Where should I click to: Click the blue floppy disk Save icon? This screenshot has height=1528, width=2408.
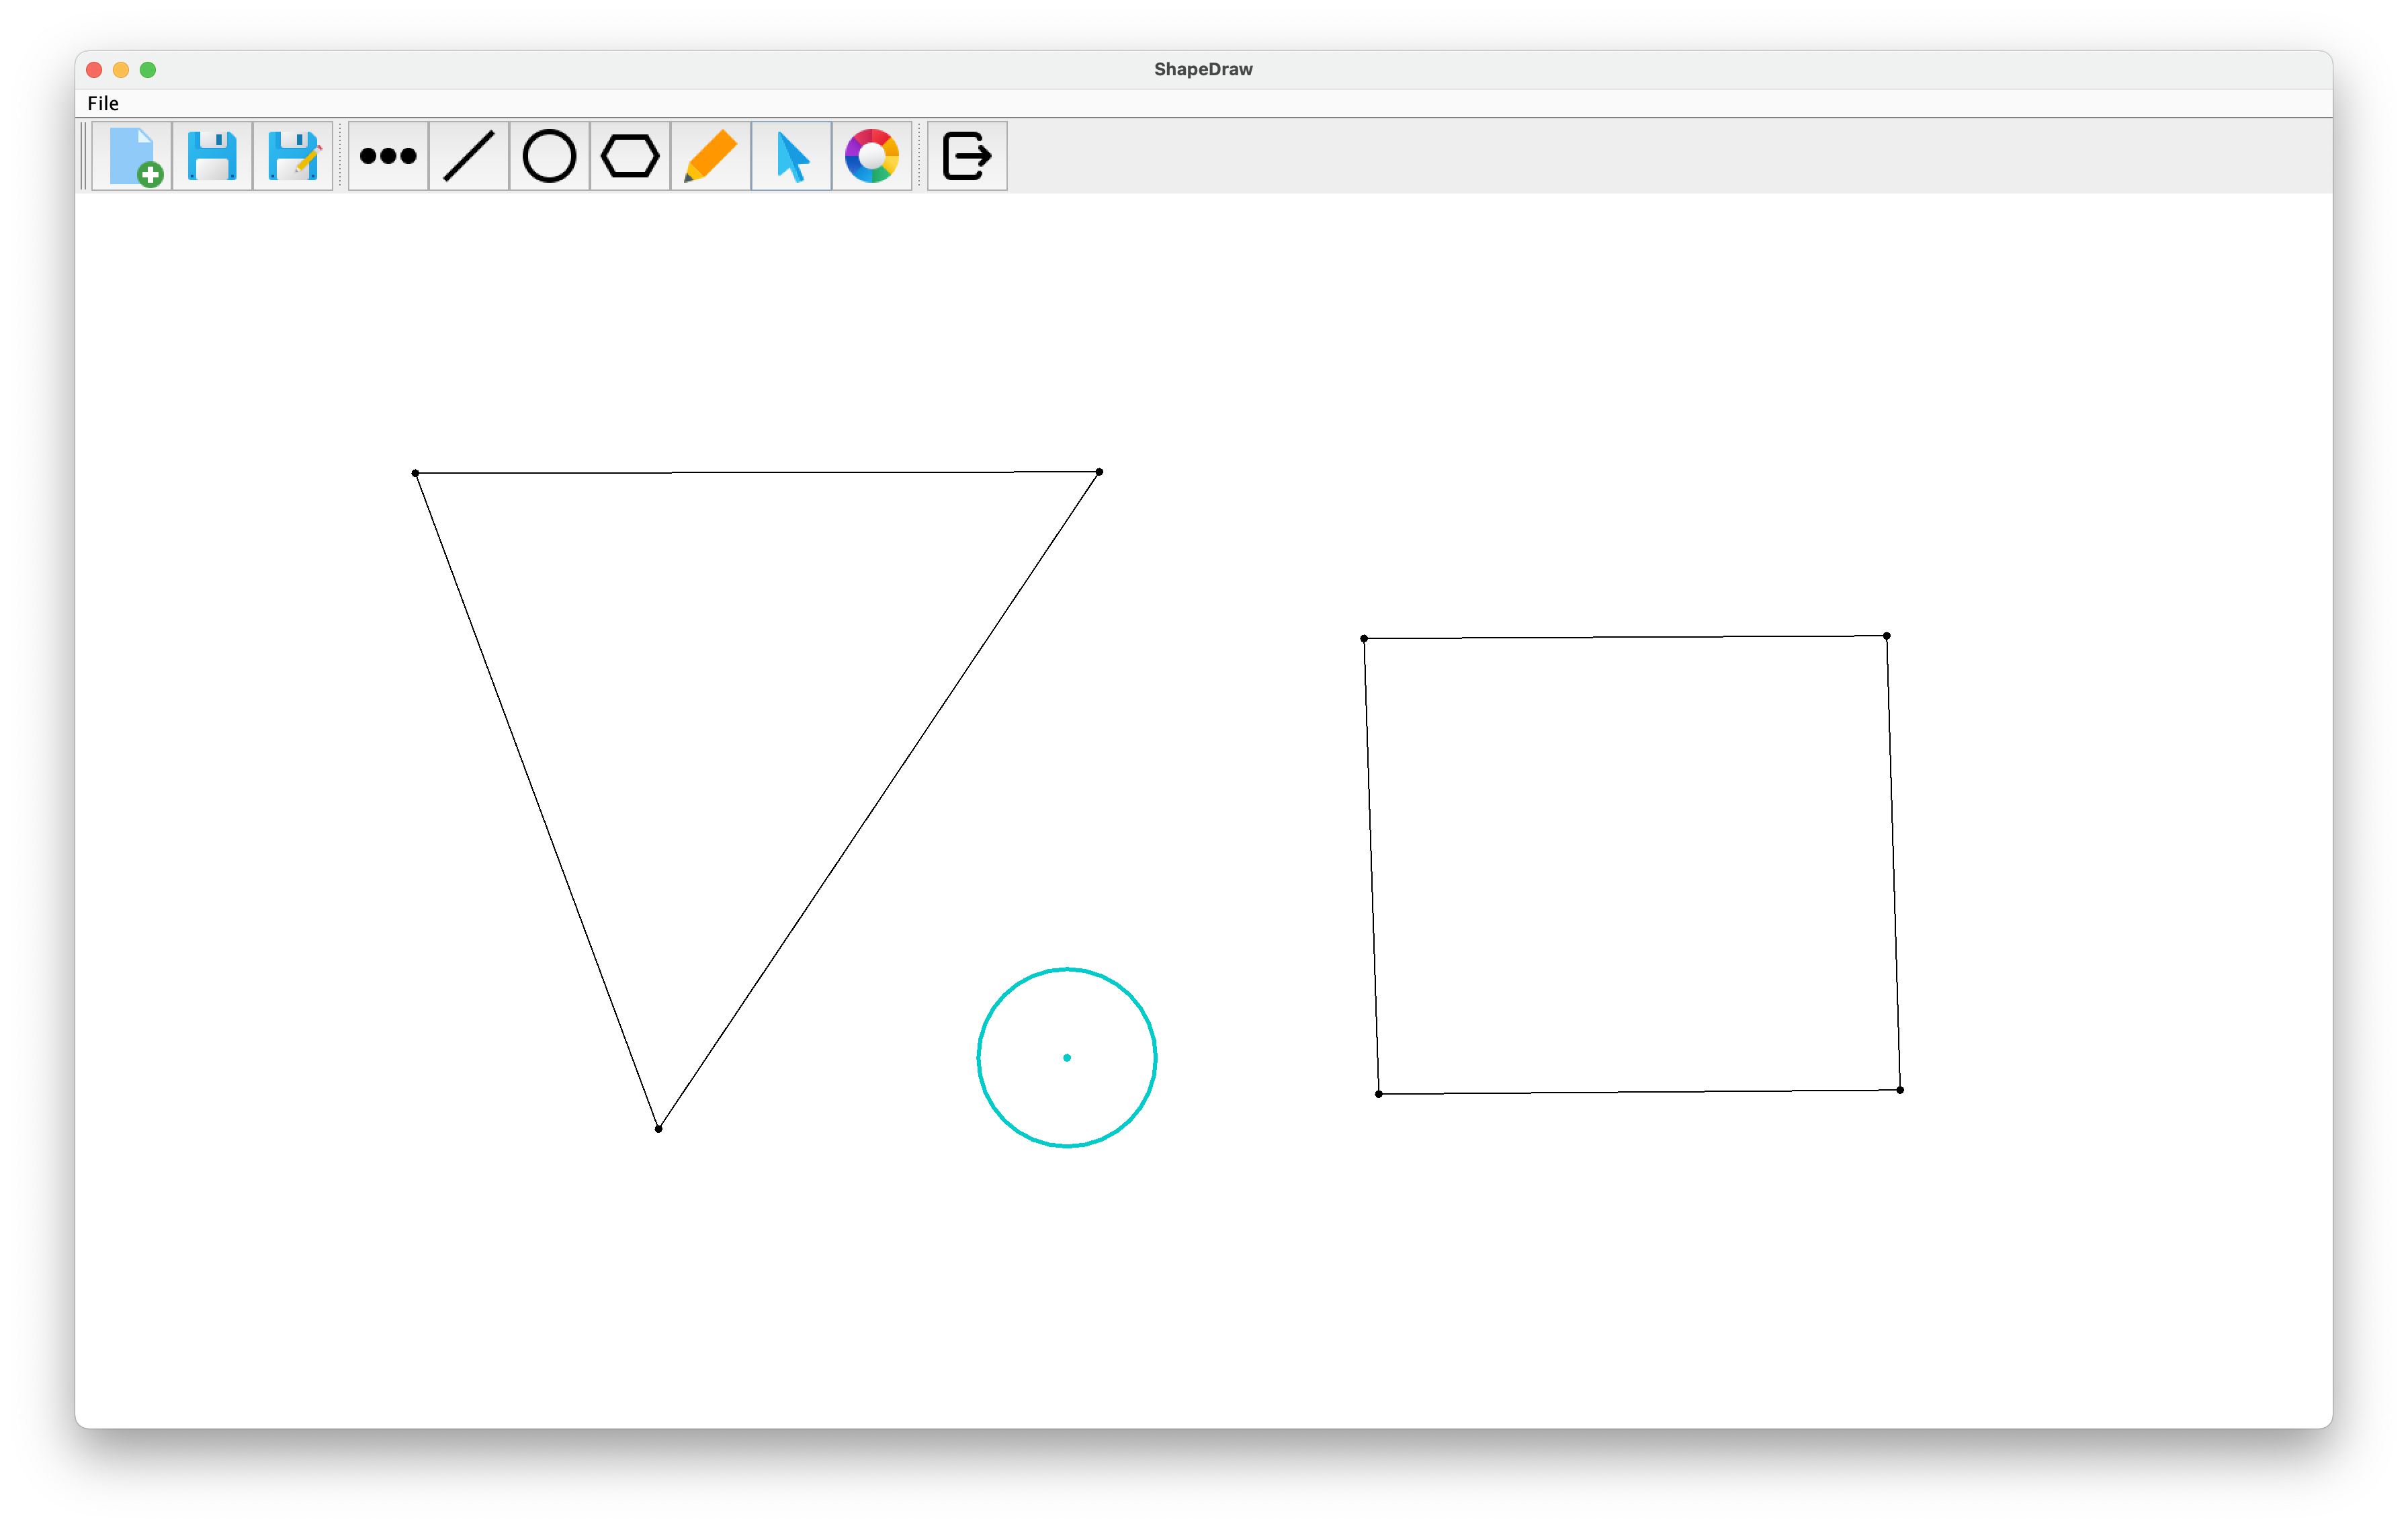tap(212, 156)
